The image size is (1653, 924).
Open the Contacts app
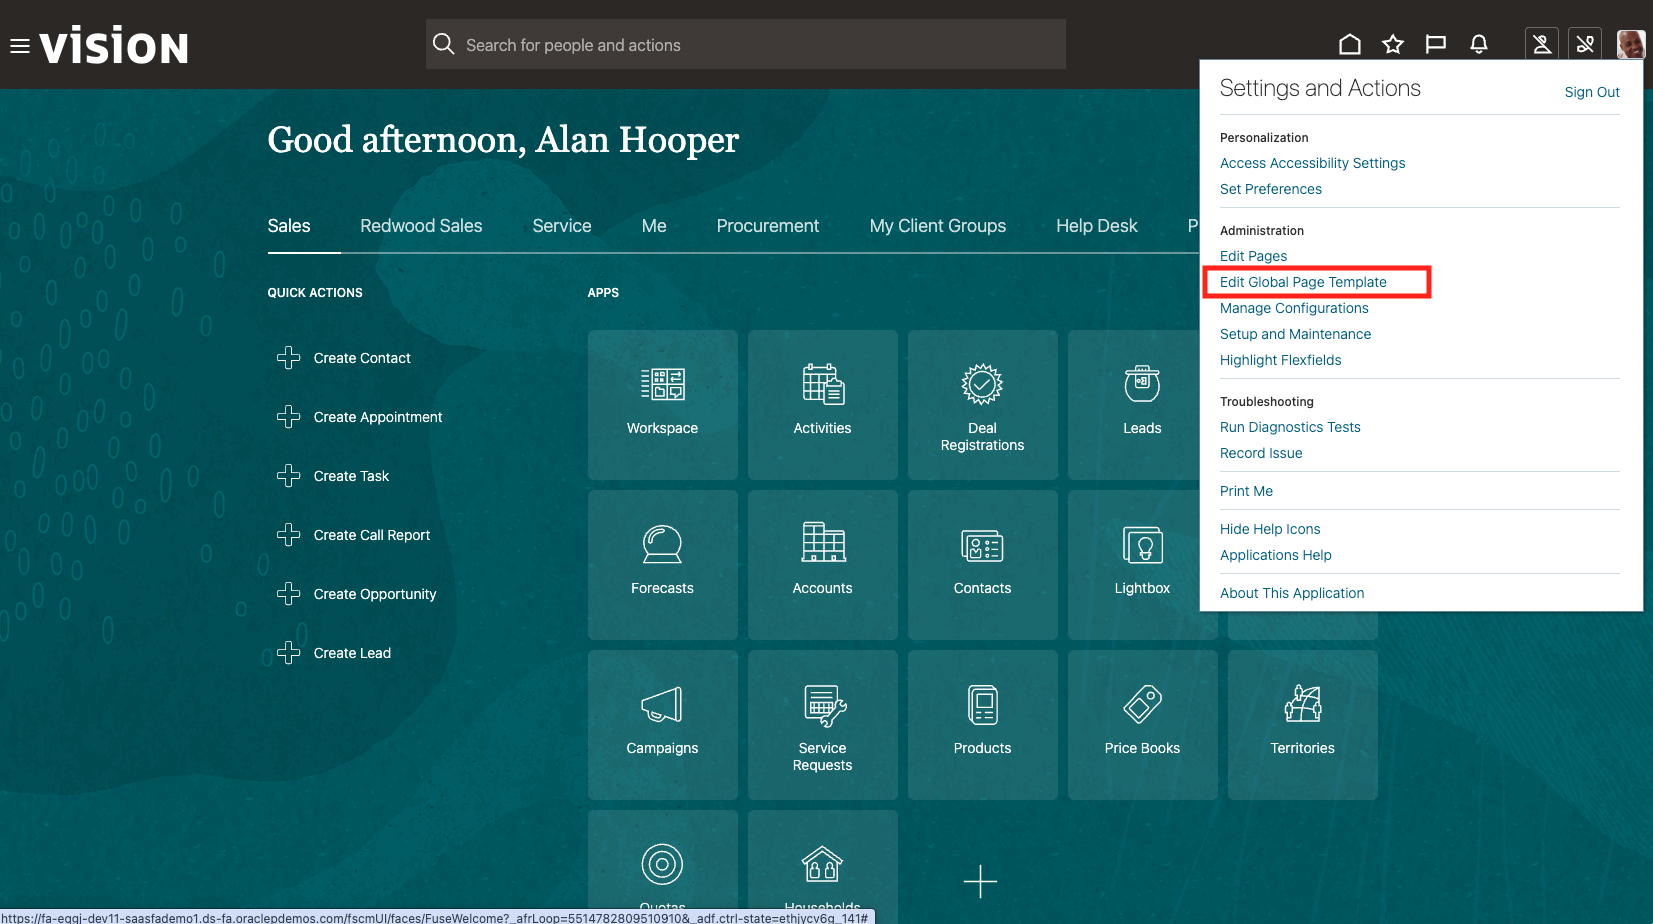click(x=982, y=565)
